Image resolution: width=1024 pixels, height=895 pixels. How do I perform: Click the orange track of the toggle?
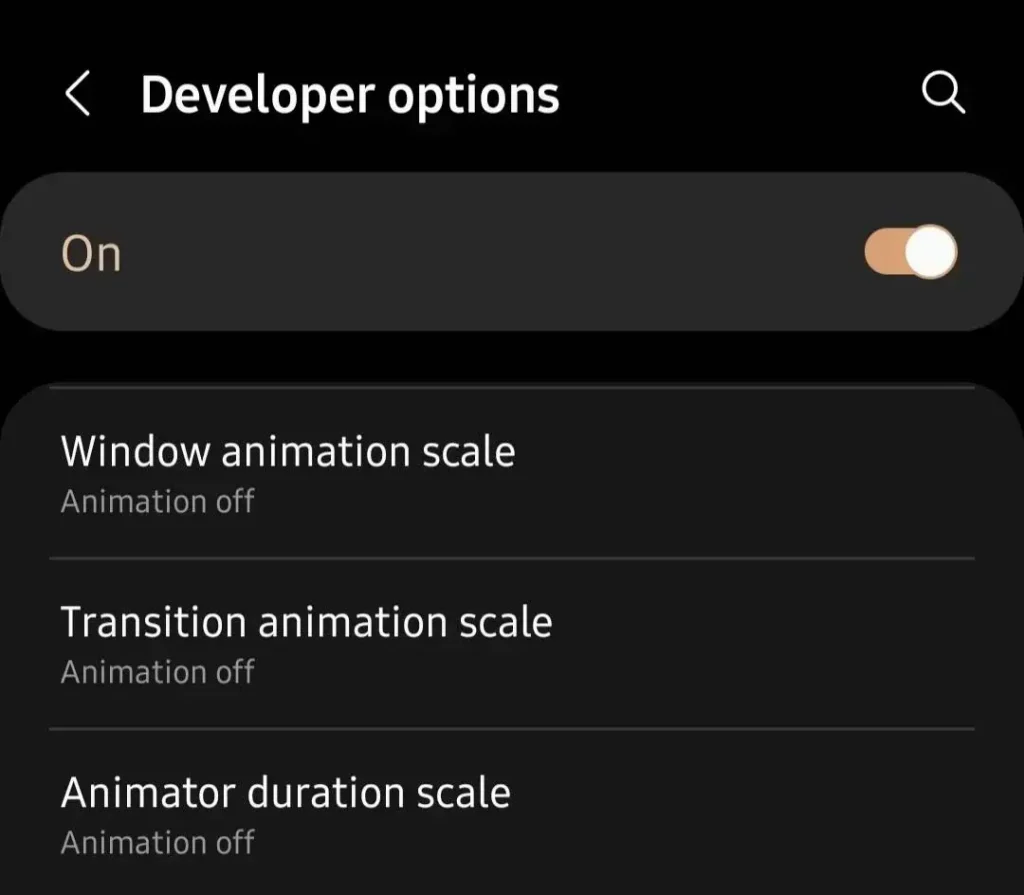883,252
